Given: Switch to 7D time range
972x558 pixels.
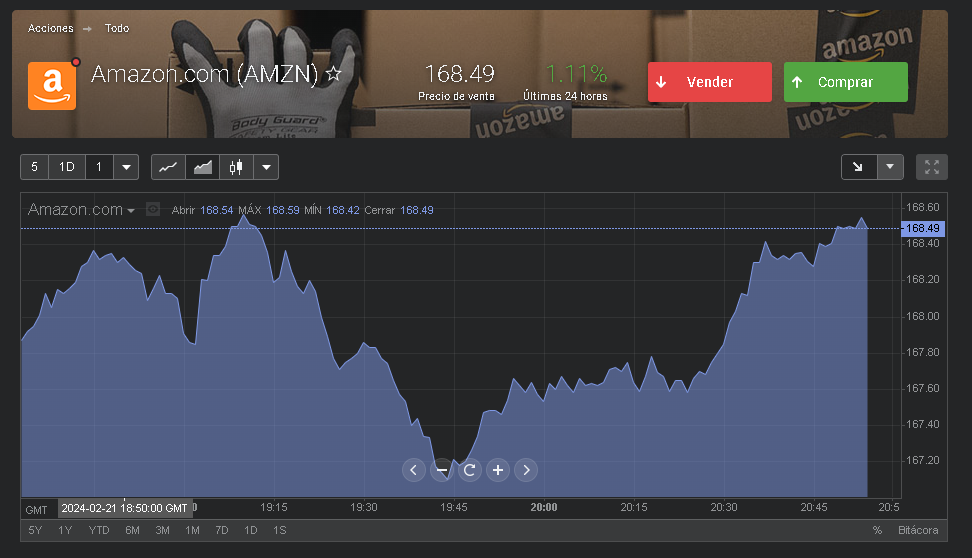Looking at the screenshot, I should click(222, 530).
